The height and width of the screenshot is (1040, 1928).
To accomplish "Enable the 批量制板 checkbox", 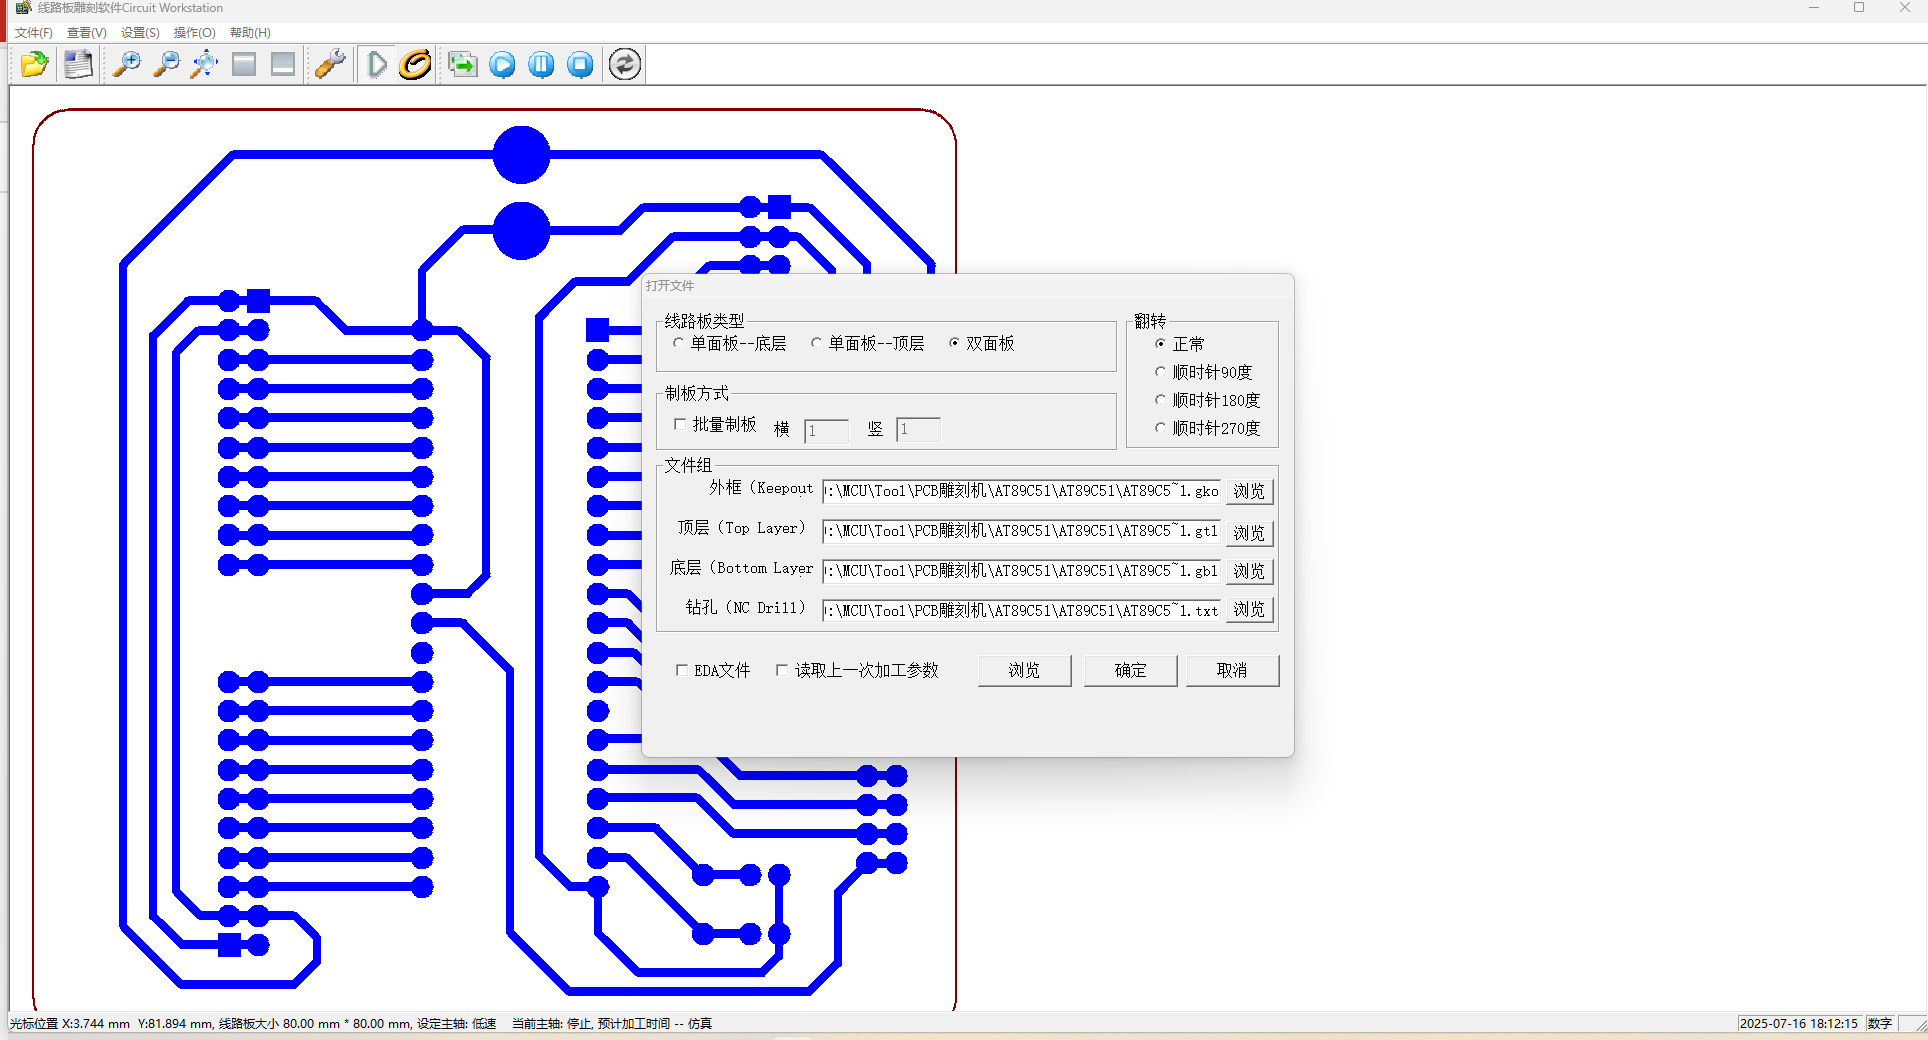I will click(680, 424).
